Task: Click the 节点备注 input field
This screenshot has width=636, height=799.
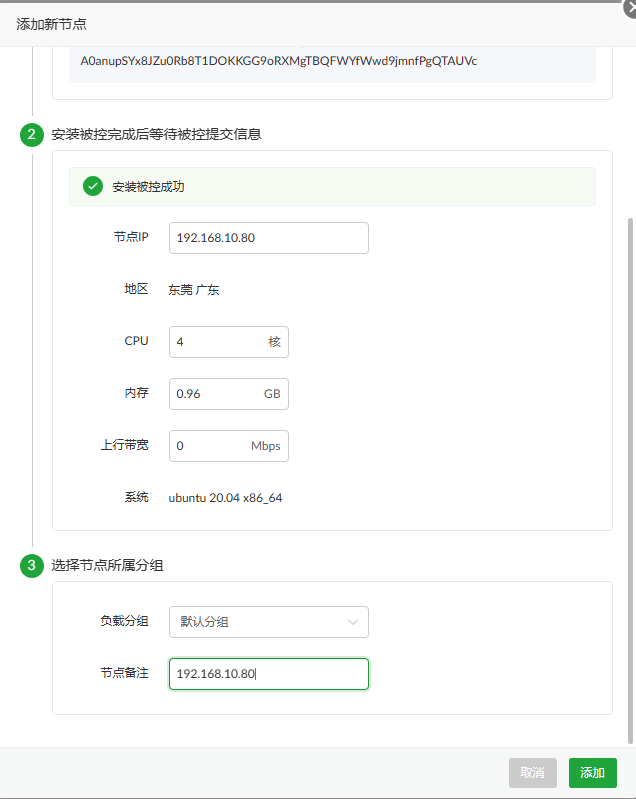Action: click(269, 674)
